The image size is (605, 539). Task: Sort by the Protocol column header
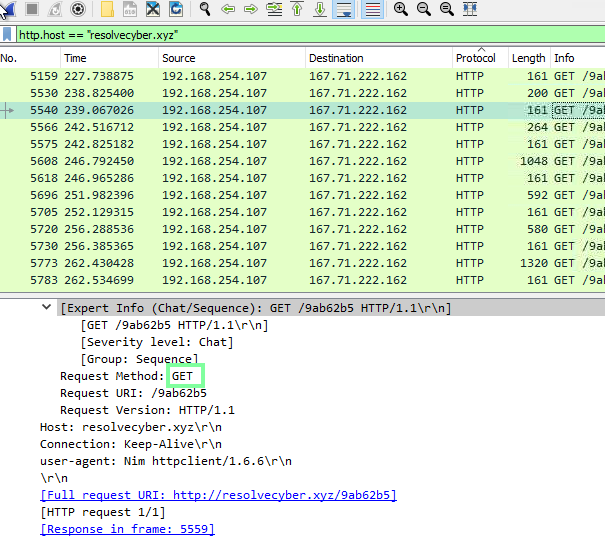[x=474, y=59]
